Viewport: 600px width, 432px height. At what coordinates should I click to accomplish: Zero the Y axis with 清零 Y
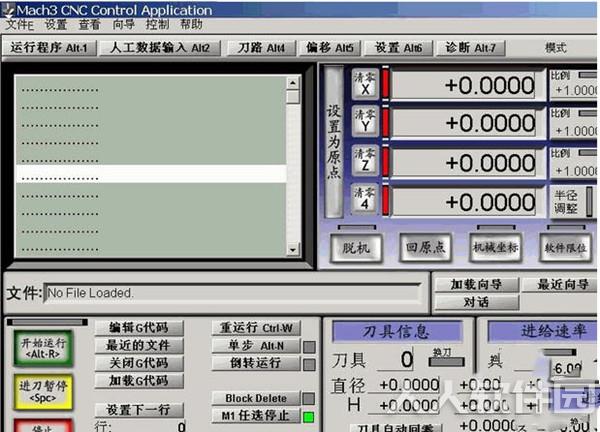coord(365,120)
